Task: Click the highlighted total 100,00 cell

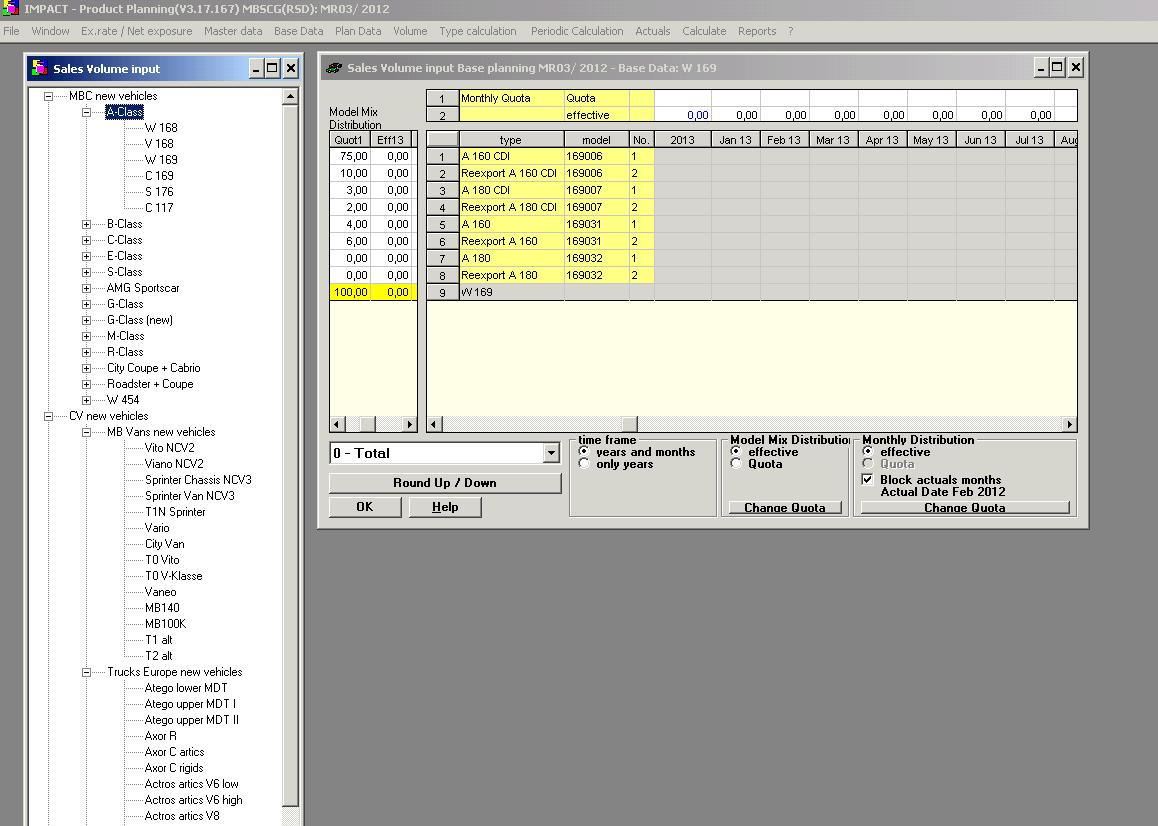Action: [x=350, y=292]
